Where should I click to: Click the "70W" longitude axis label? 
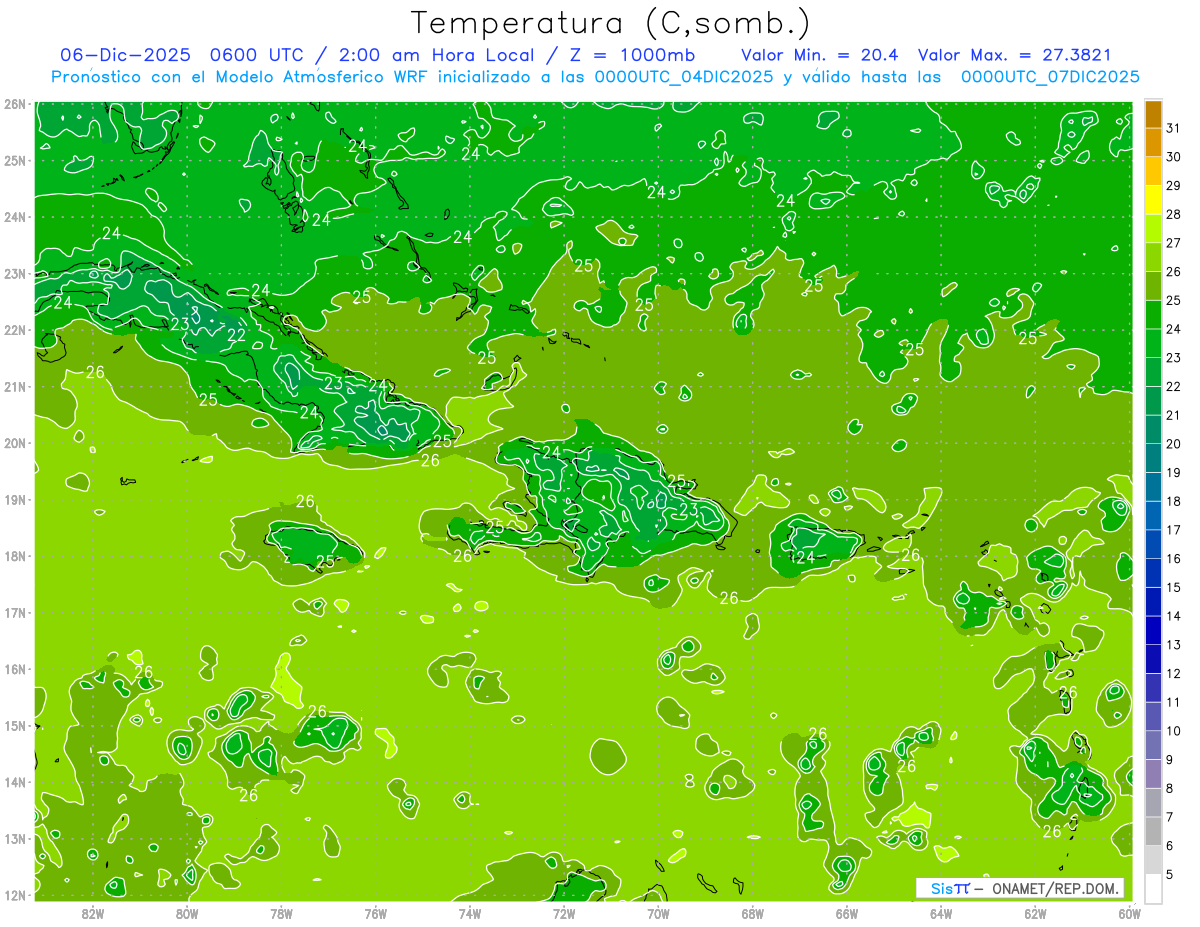[658, 913]
